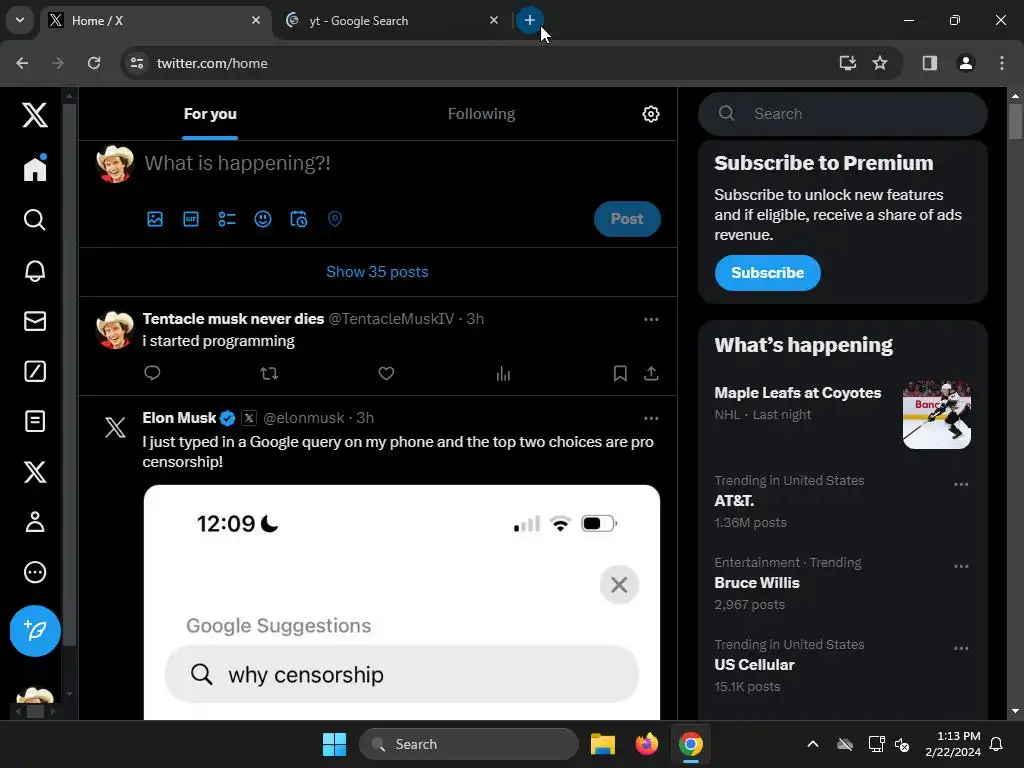
Task: Open the tab search dropdown arrow
Action: coord(20,20)
